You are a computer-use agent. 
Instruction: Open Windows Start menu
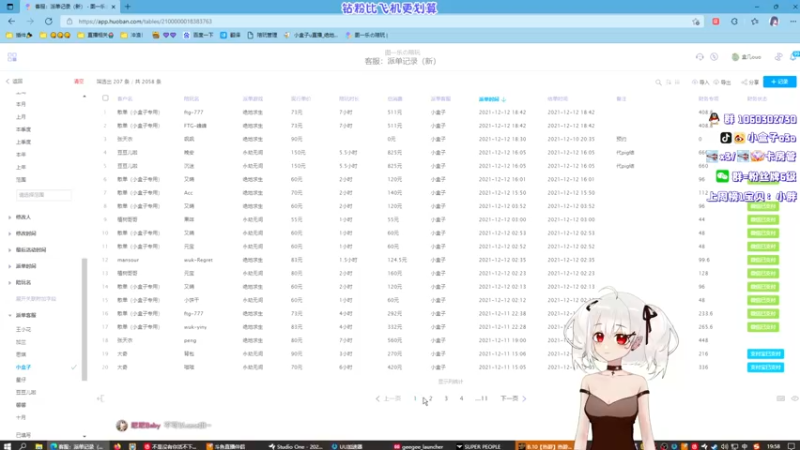coord(7,446)
